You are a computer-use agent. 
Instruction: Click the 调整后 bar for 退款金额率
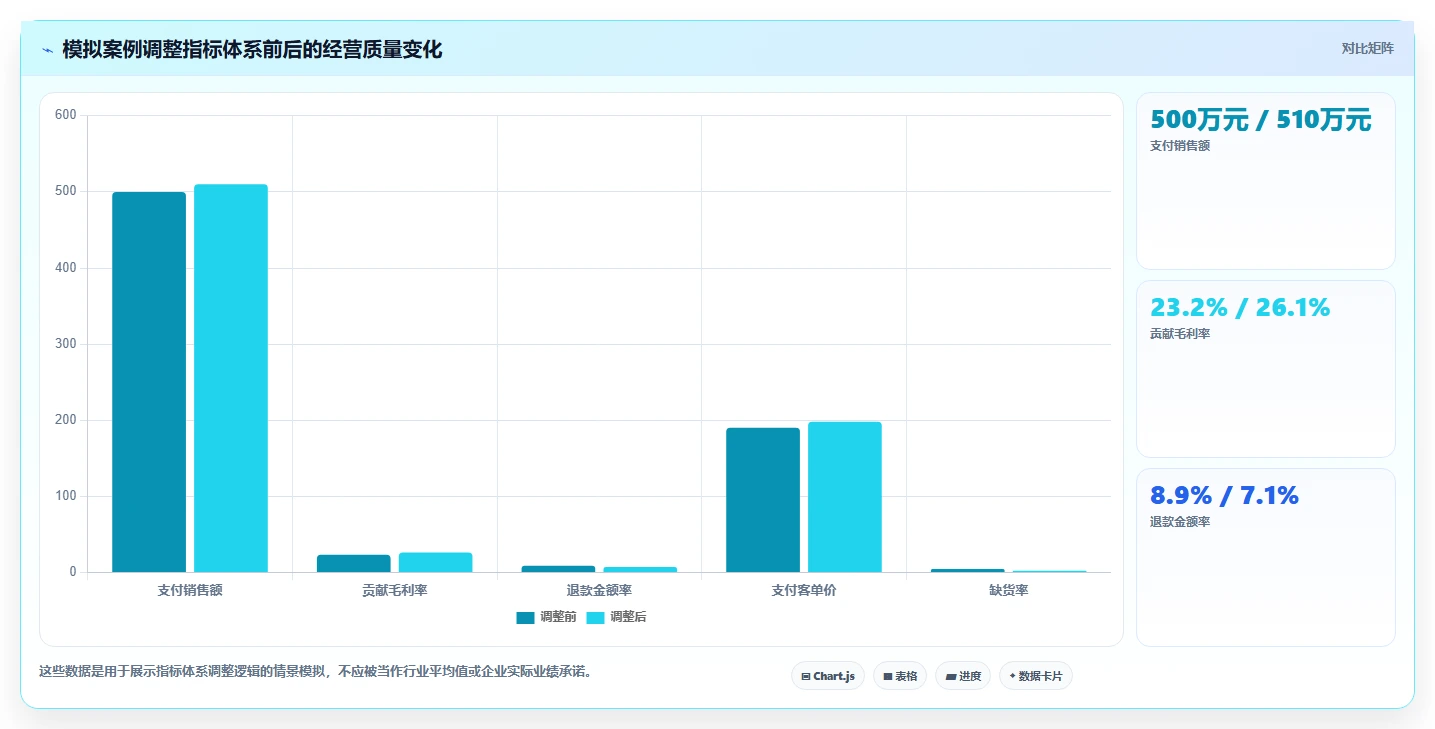pos(640,570)
